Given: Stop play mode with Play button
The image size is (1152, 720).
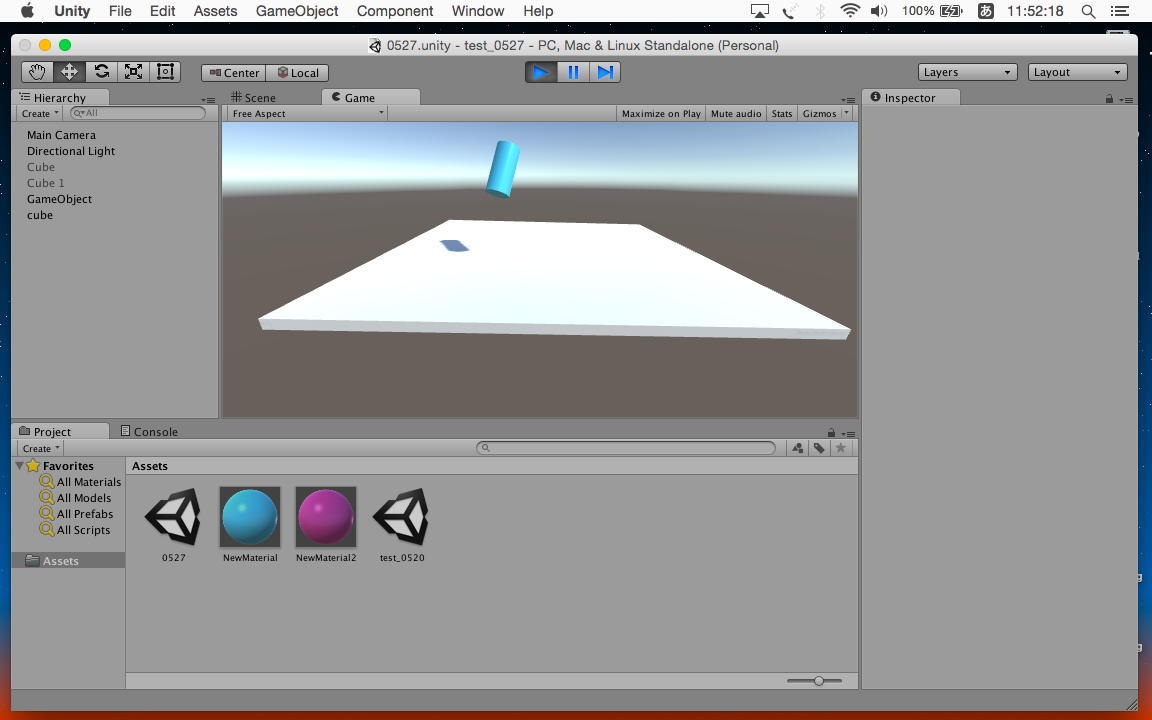Looking at the screenshot, I should (541, 72).
